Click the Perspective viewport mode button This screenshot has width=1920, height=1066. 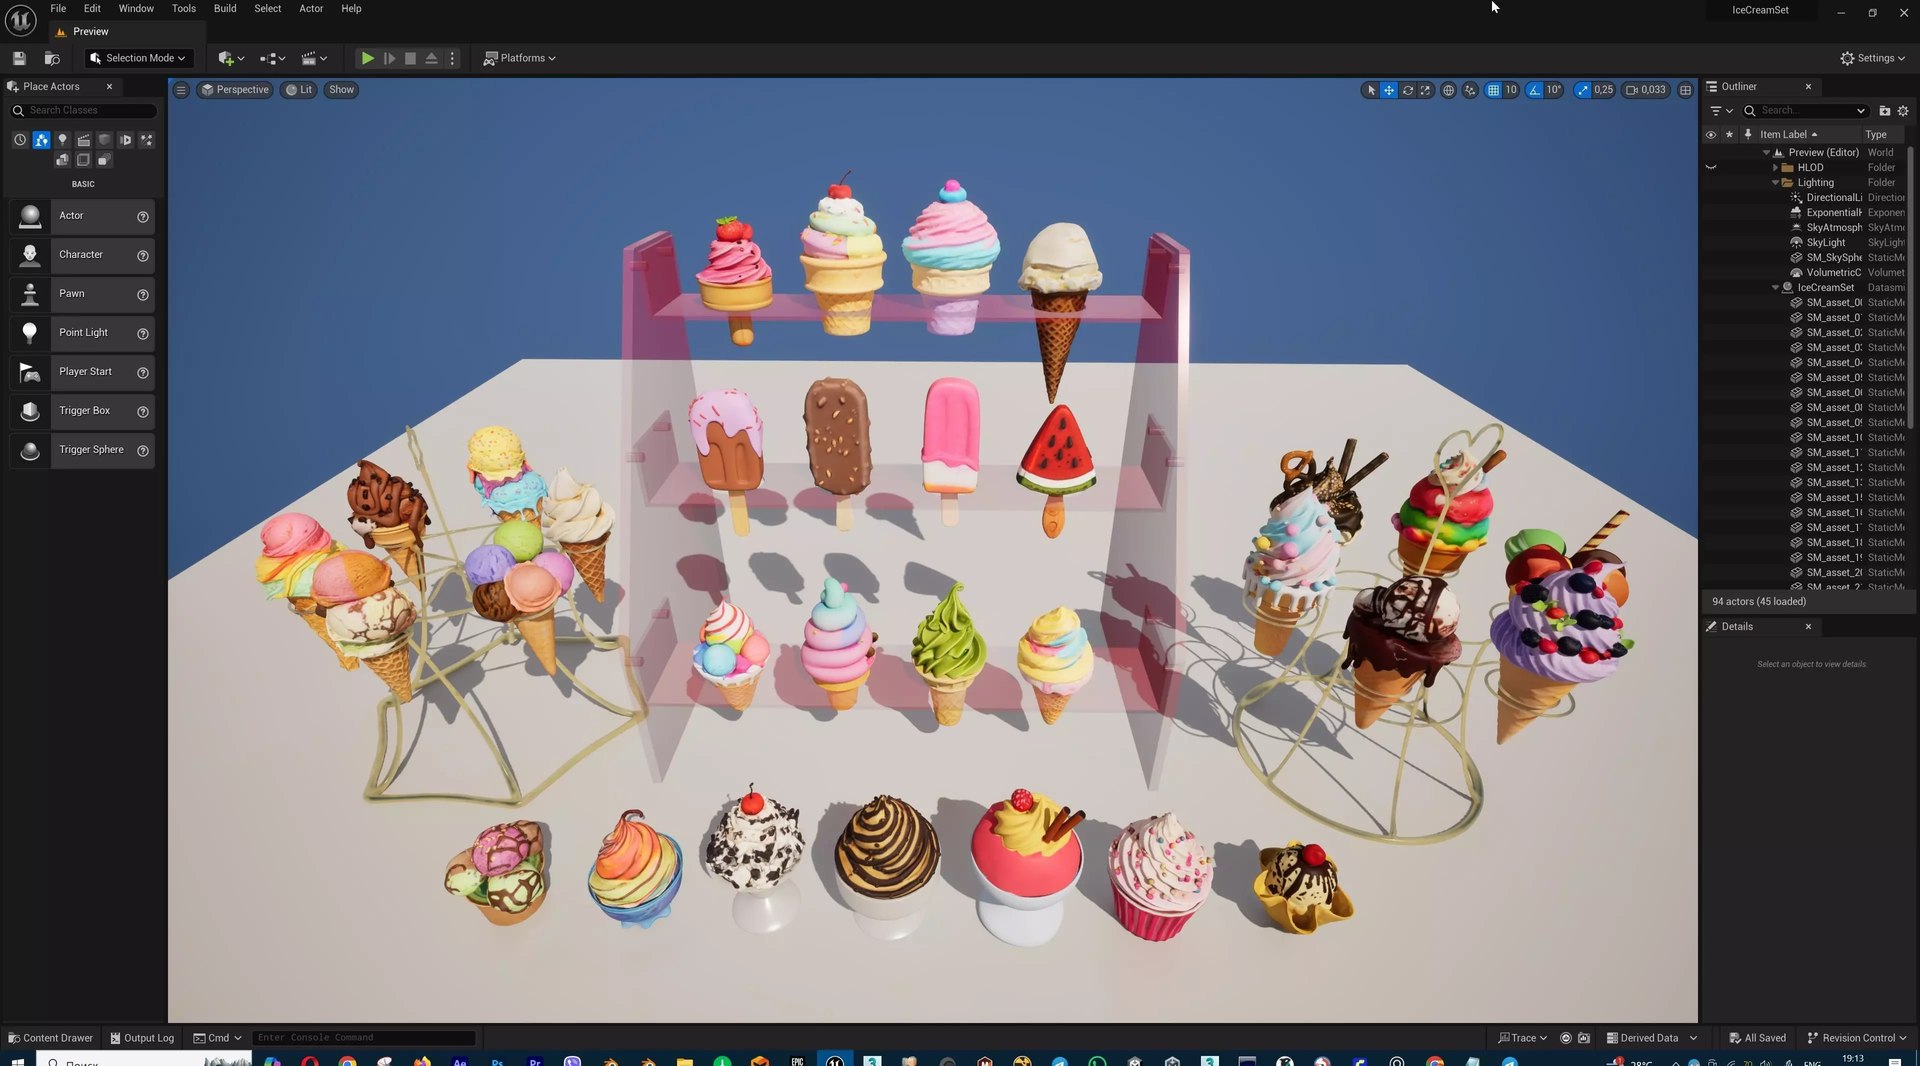pos(235,90)
